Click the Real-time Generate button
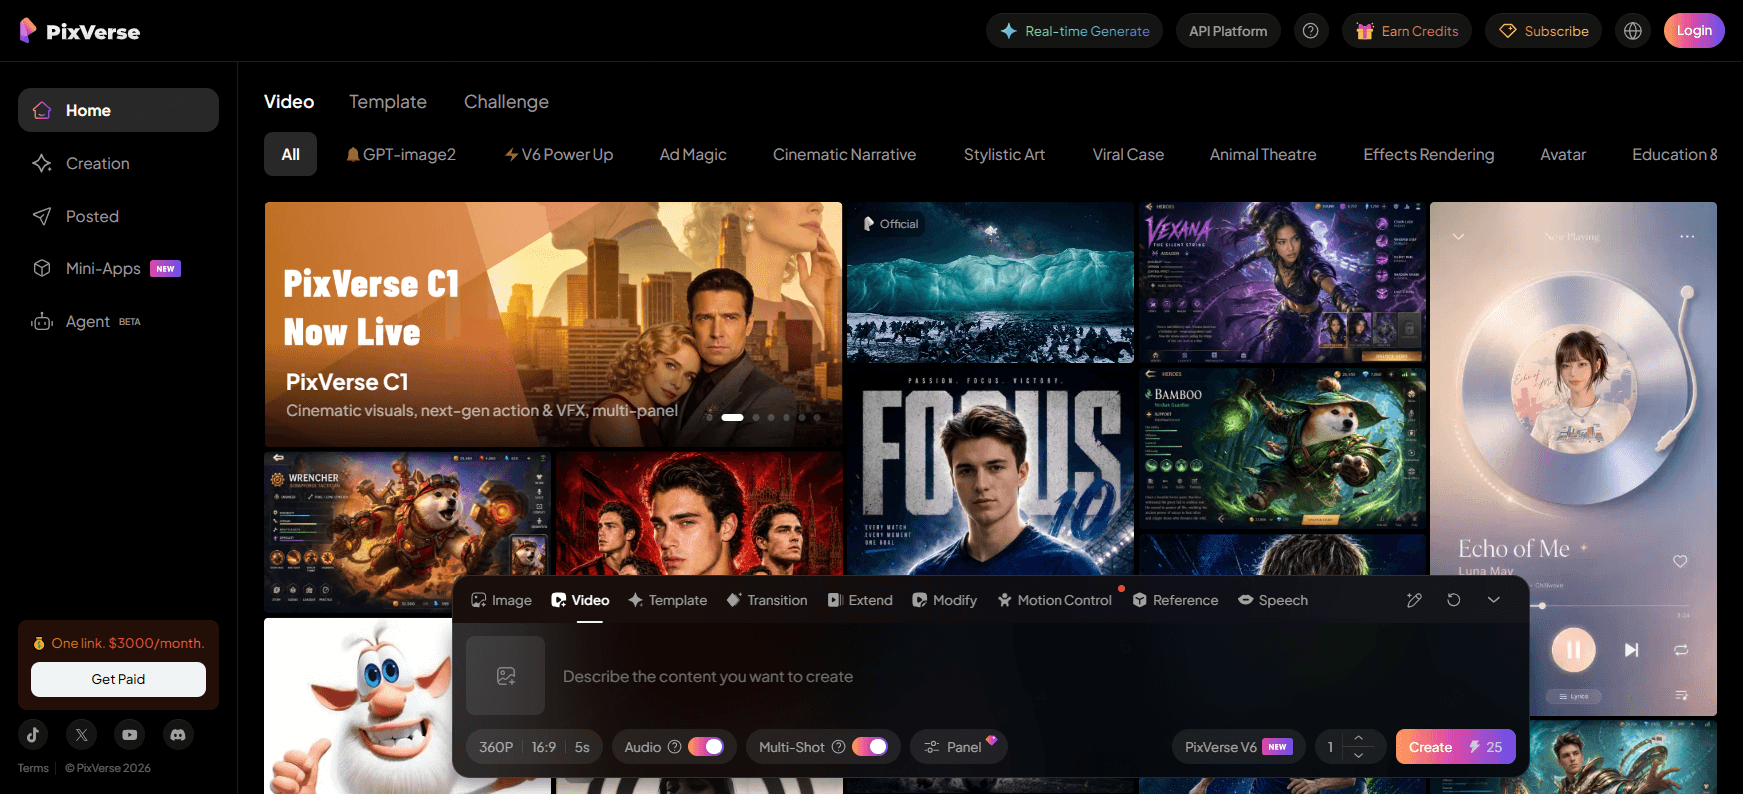Image resolution: width=1743 pixels, height=794 pixels. [1074, 31]
